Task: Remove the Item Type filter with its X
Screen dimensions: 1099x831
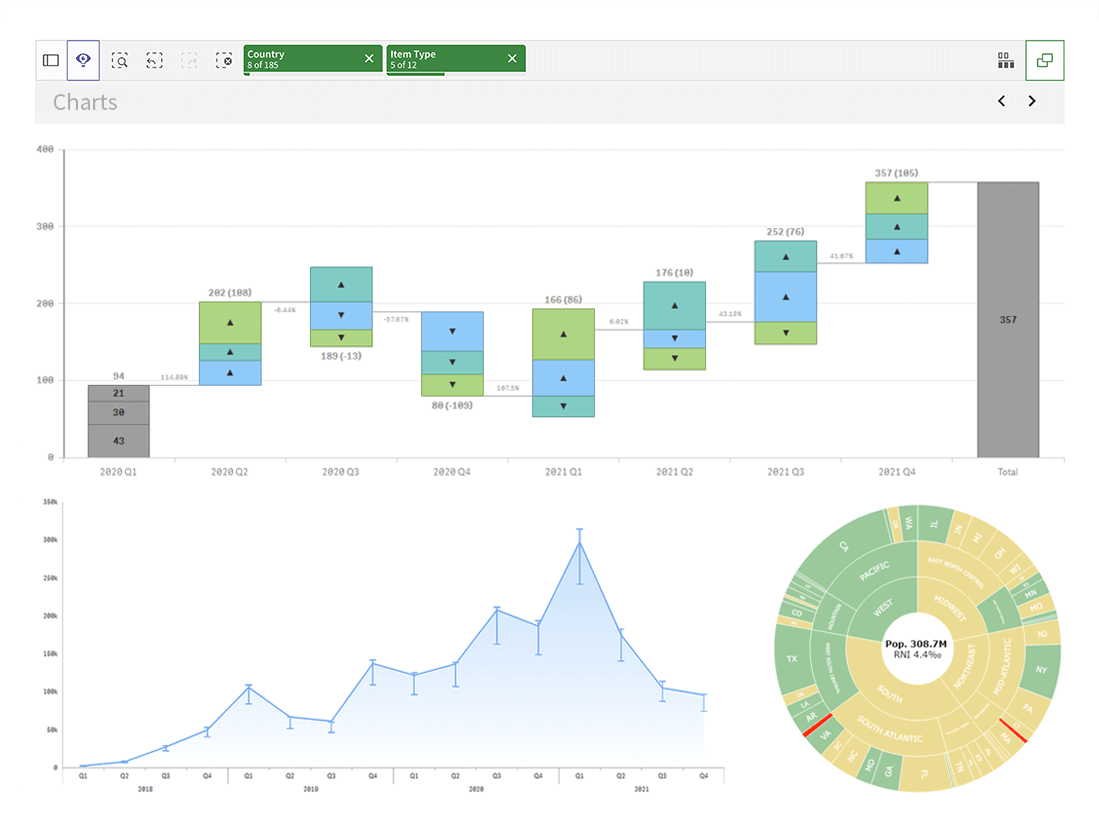Action: point(512,58)
